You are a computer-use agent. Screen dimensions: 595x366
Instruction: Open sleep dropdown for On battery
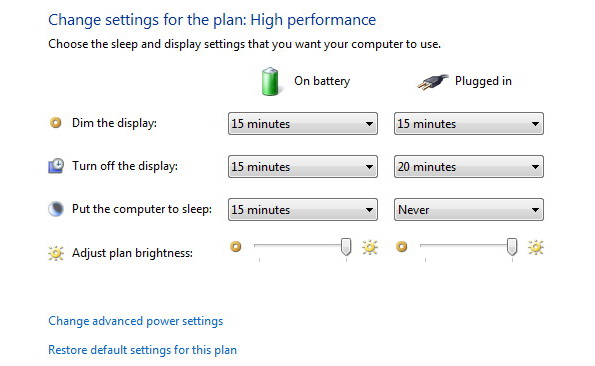point(303,209)
